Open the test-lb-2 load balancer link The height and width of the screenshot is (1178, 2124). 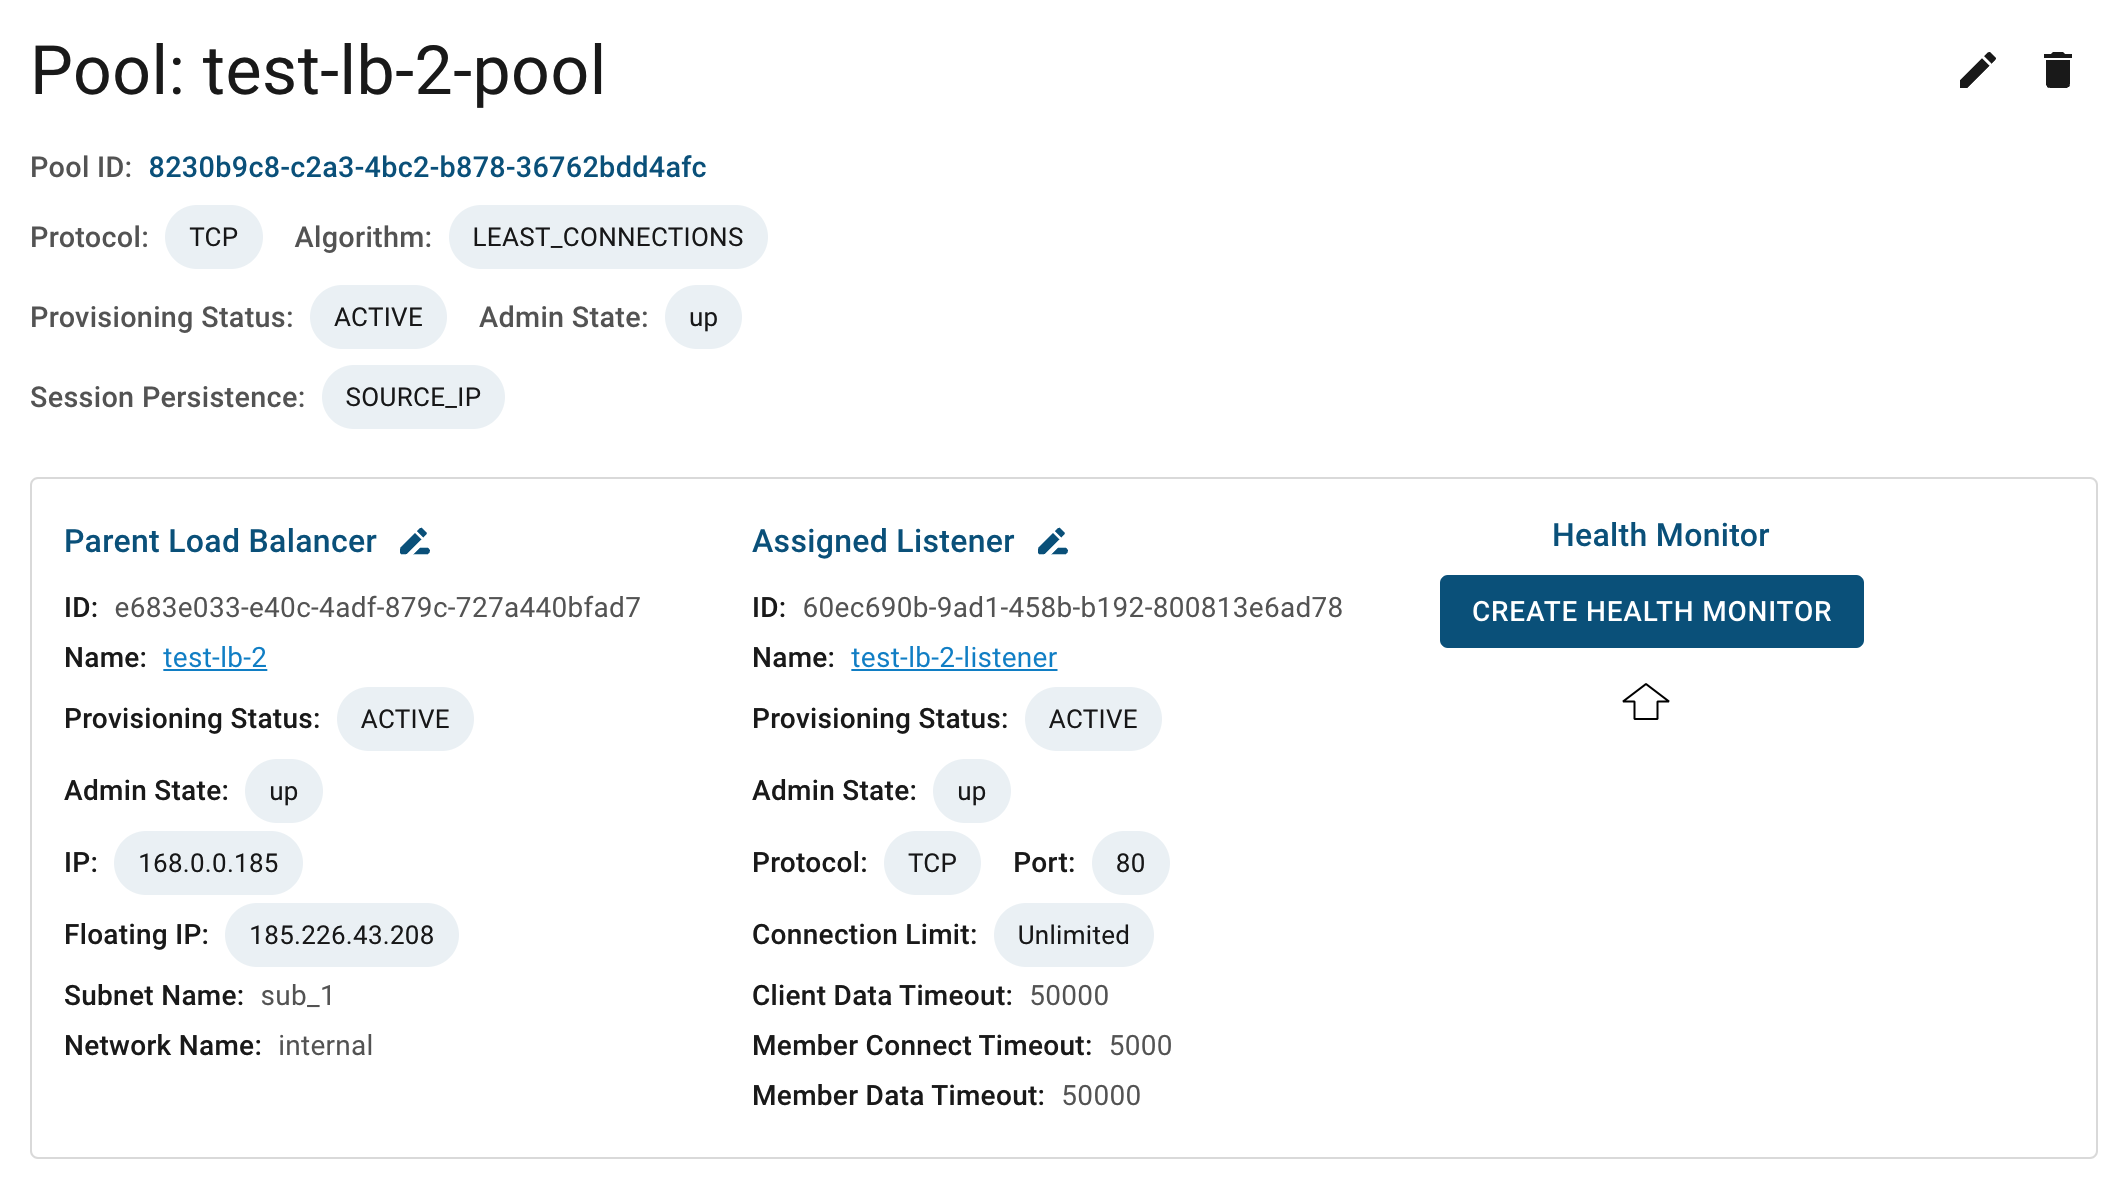(x=215, y=657)
